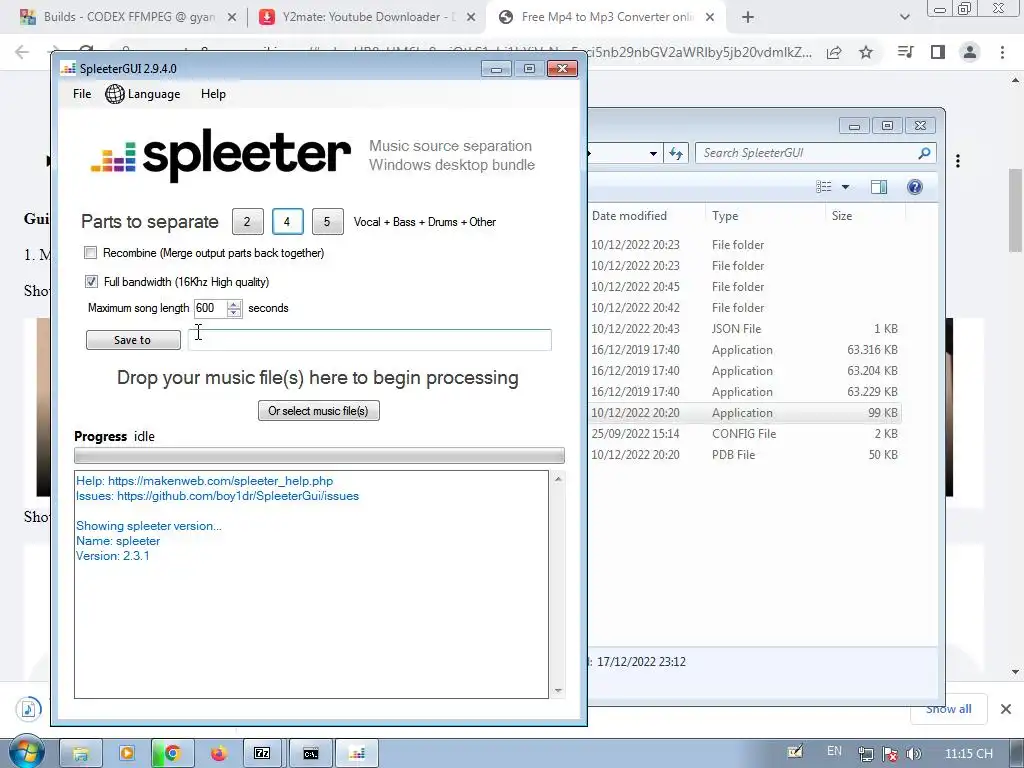Screen dimensions: 1024x768
Task: Select 4 parts to separate
Action: (x=287, y=221)
